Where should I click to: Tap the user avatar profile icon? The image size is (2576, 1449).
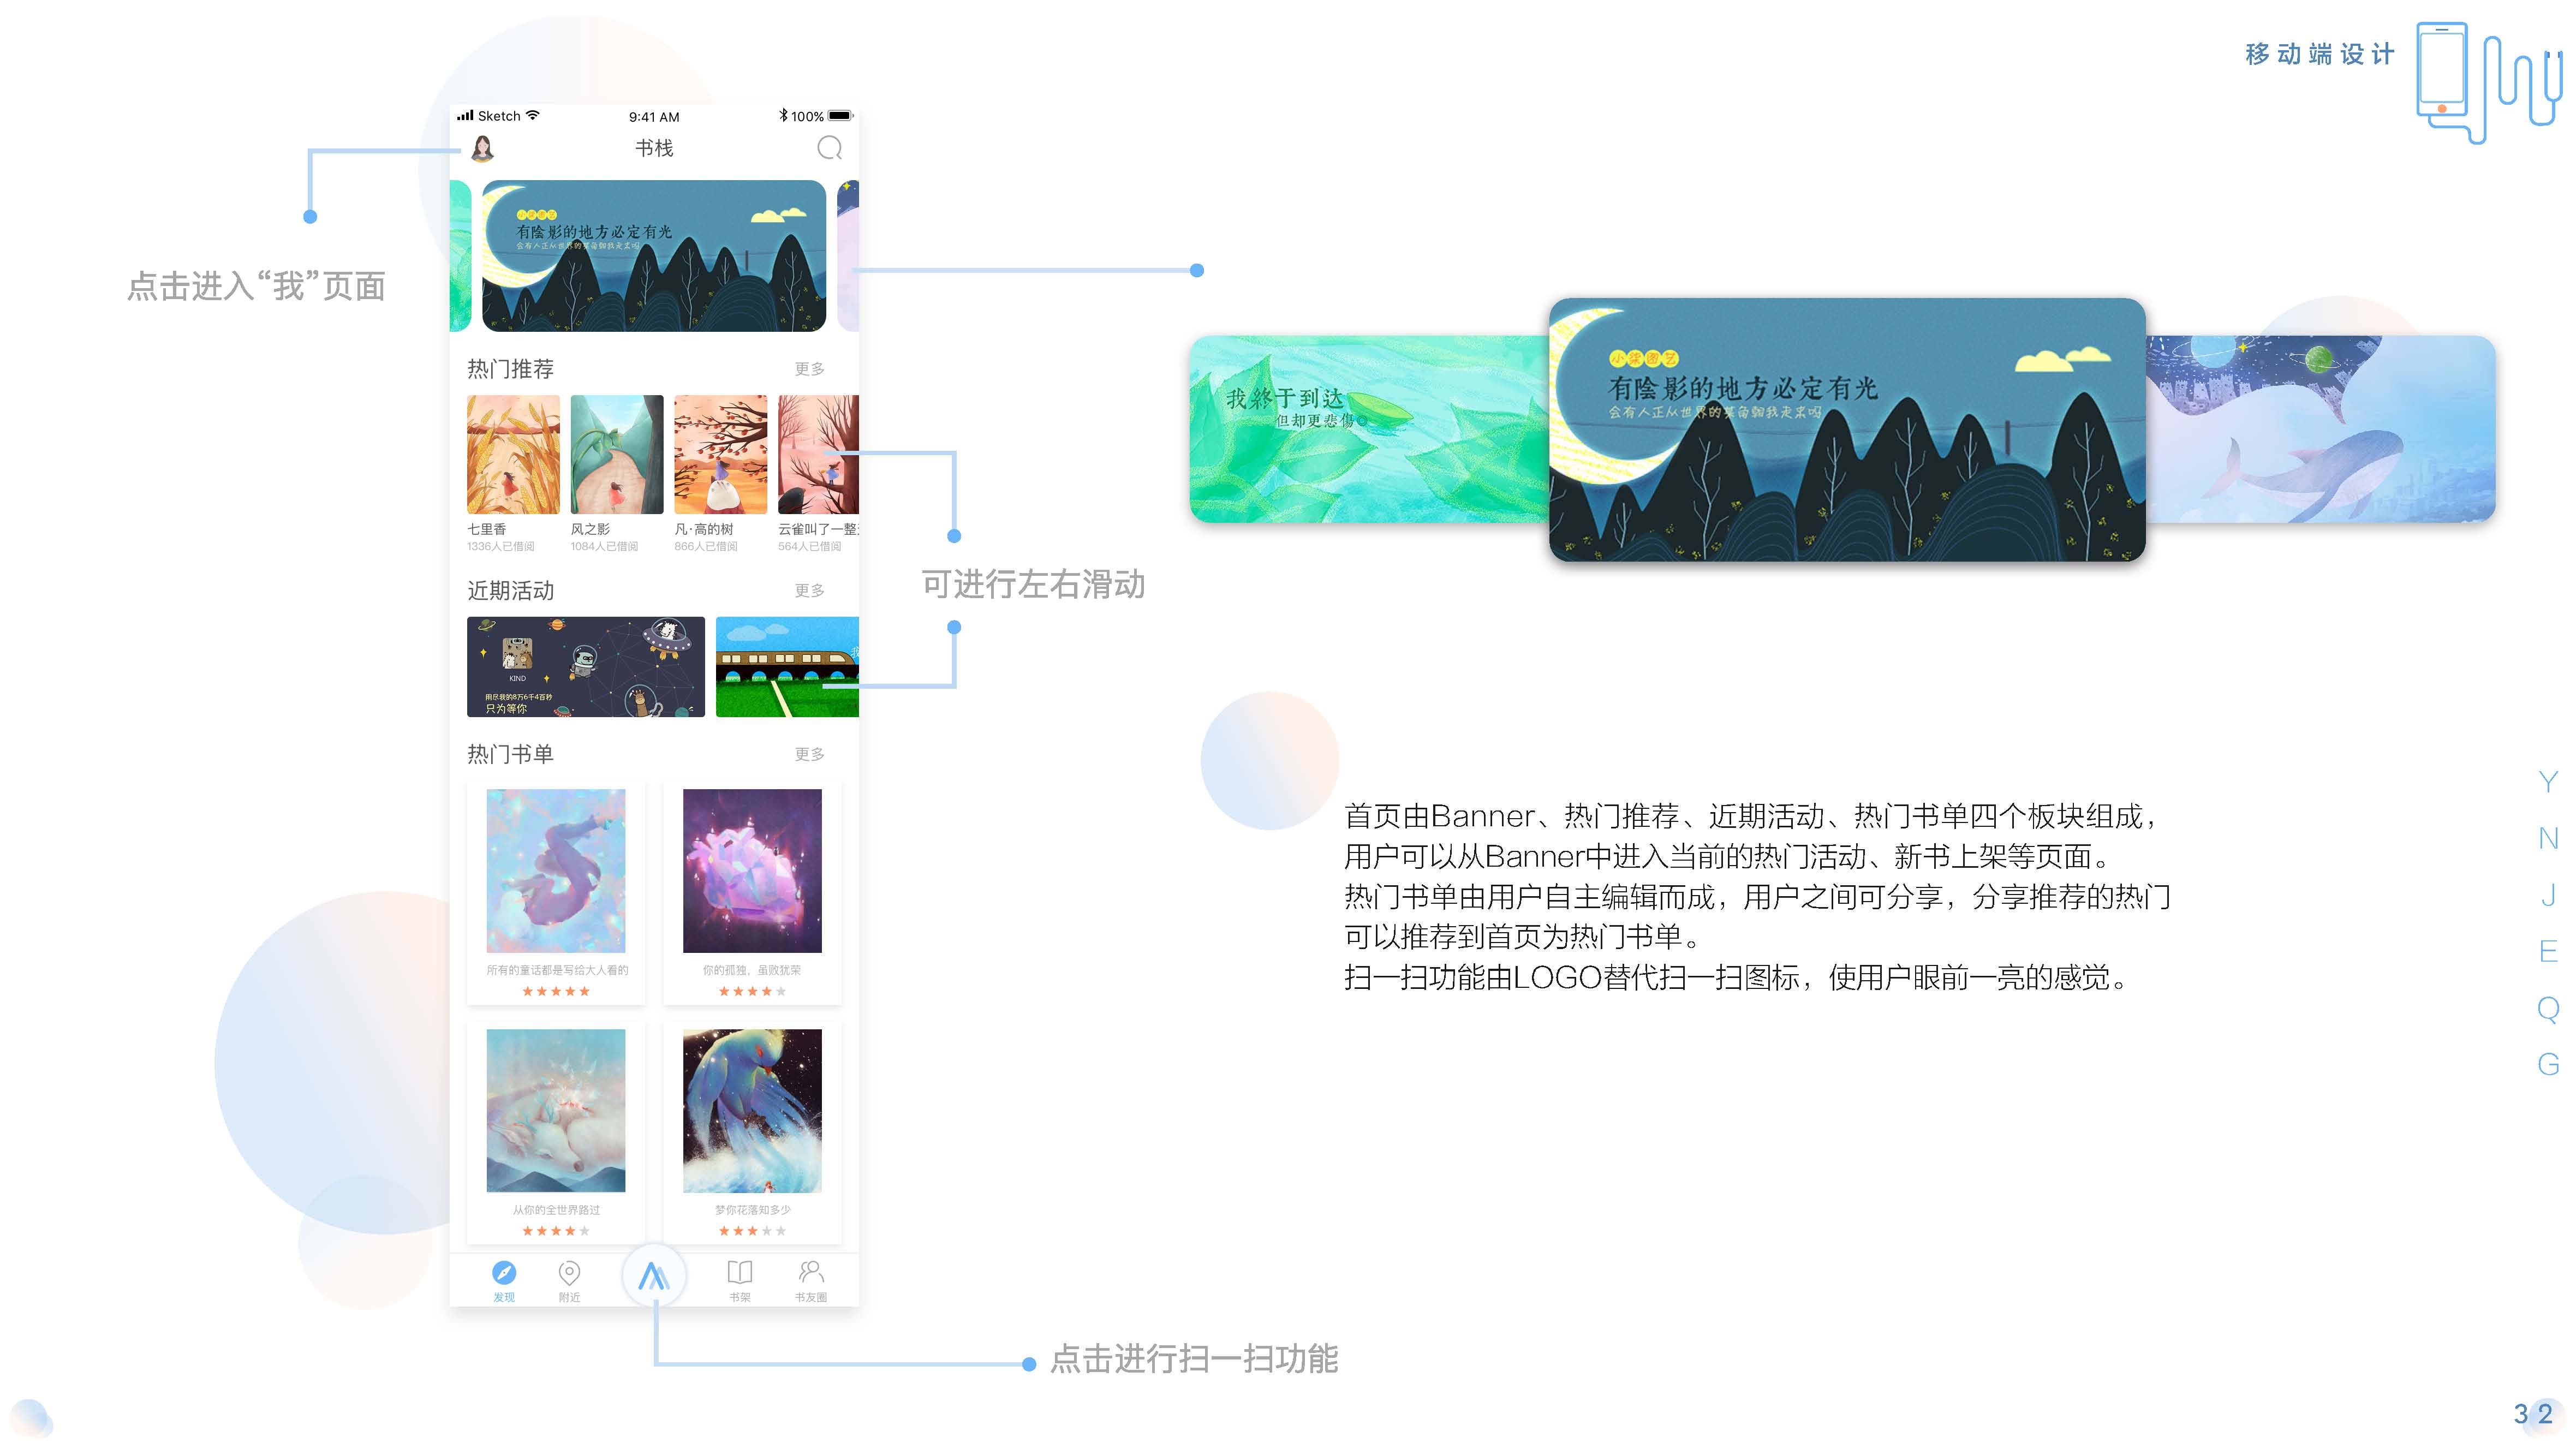pos(483,149)
